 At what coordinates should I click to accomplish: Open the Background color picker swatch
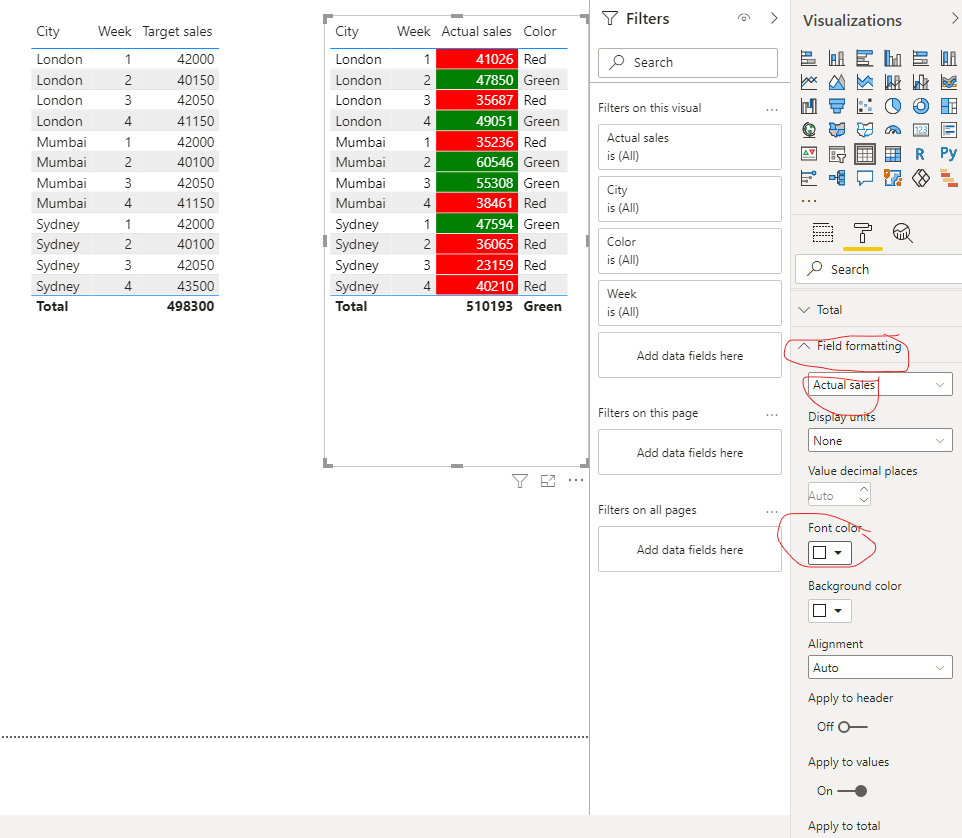(829, 610)
